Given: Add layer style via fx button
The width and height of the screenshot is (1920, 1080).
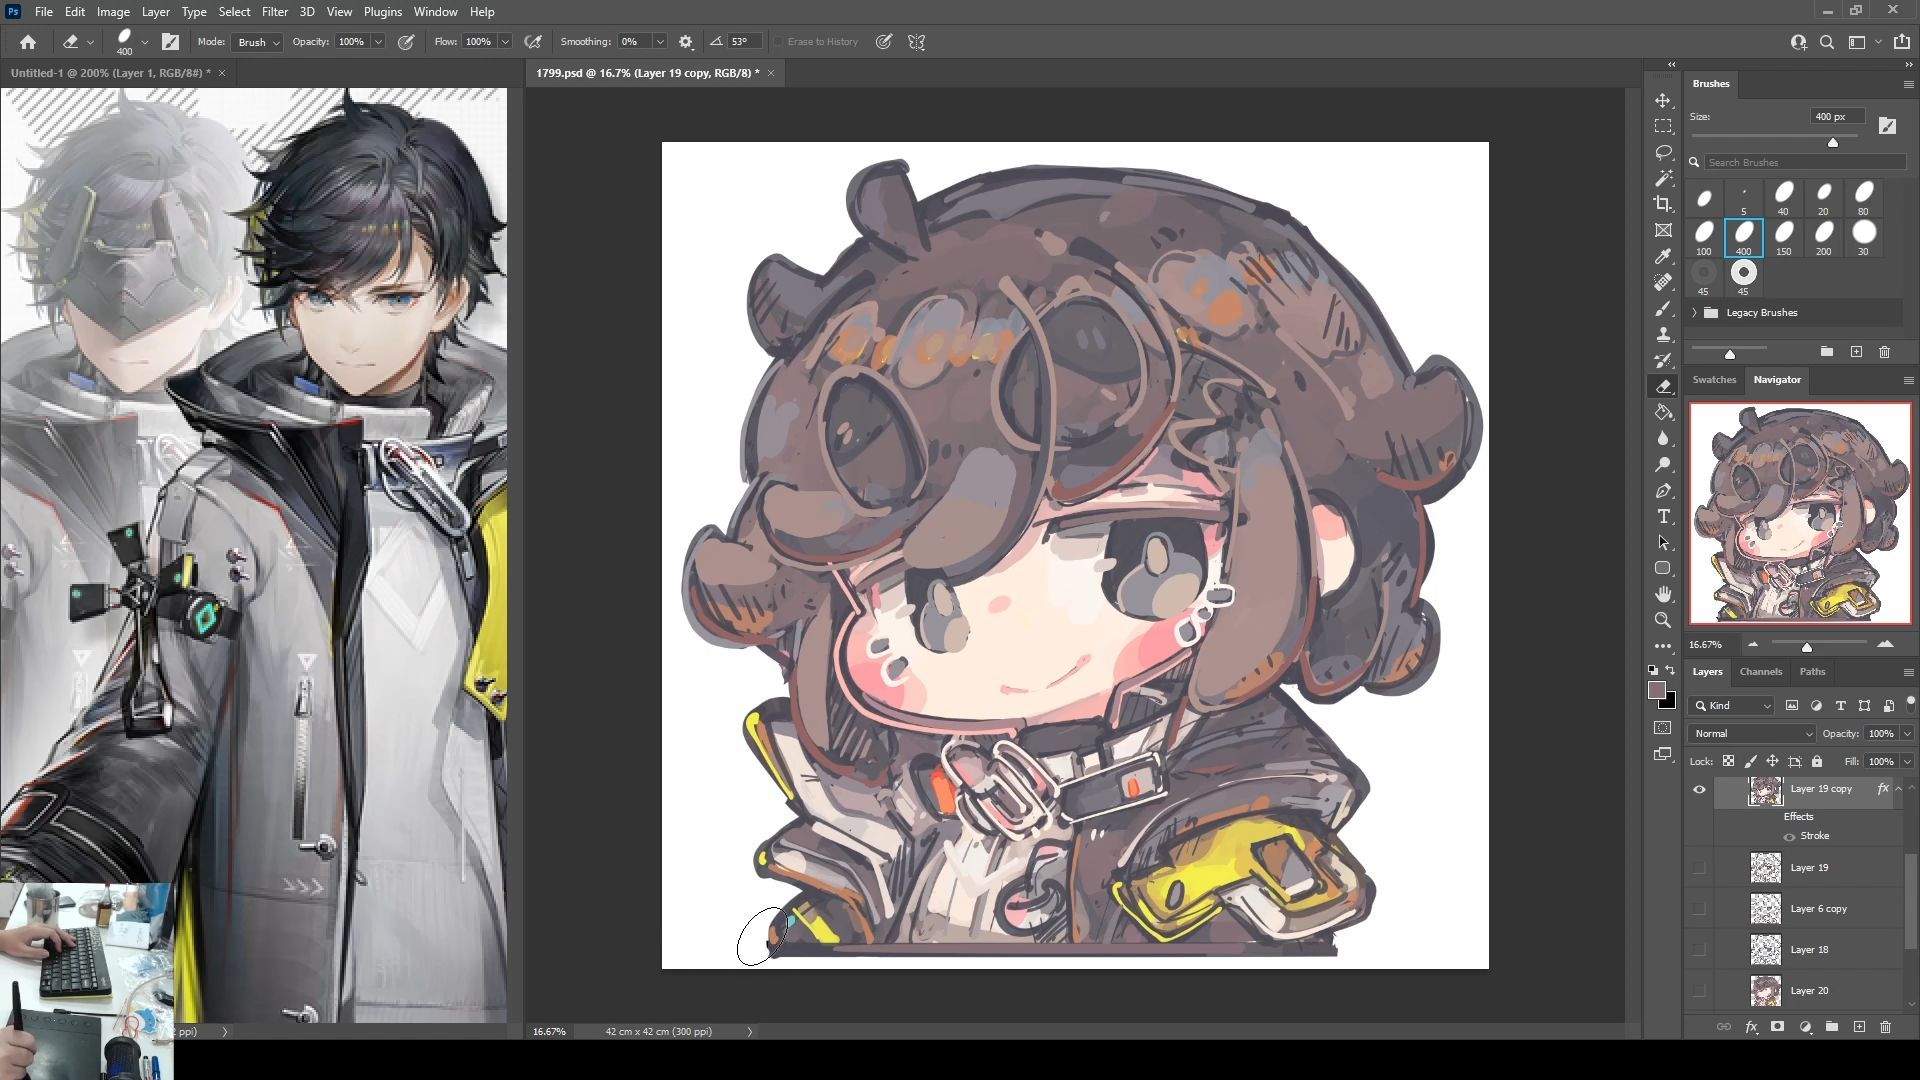Looking at the screenshot, I should click(x=1751, y=1027).
